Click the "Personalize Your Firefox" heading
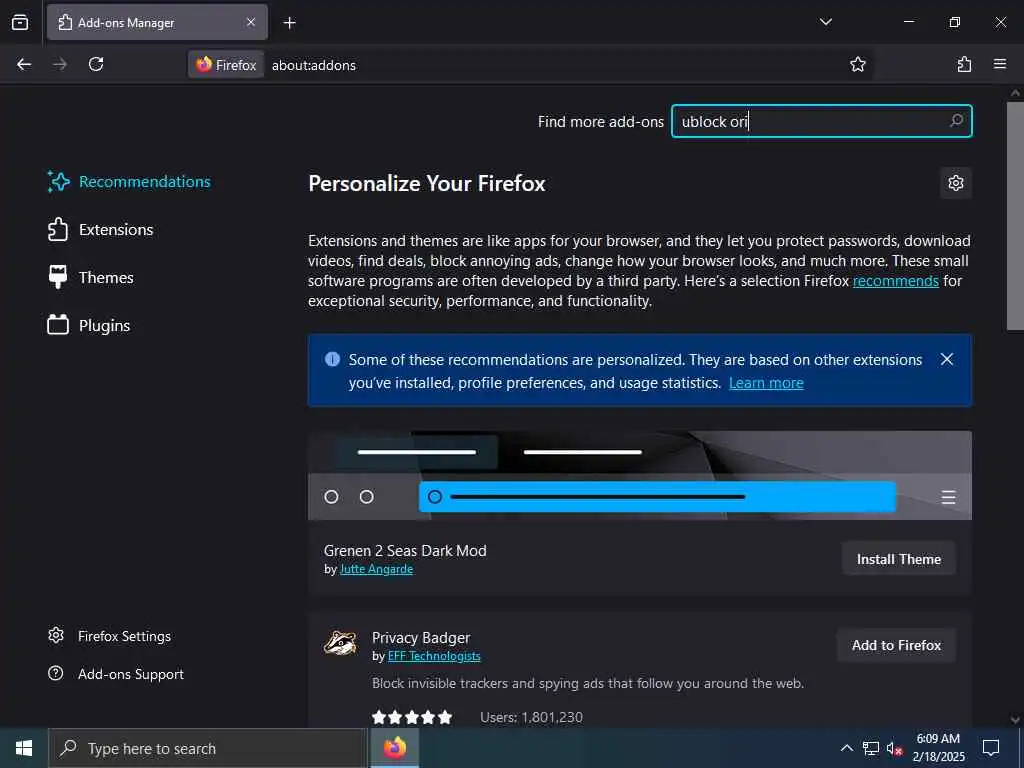 pos(426,184)
